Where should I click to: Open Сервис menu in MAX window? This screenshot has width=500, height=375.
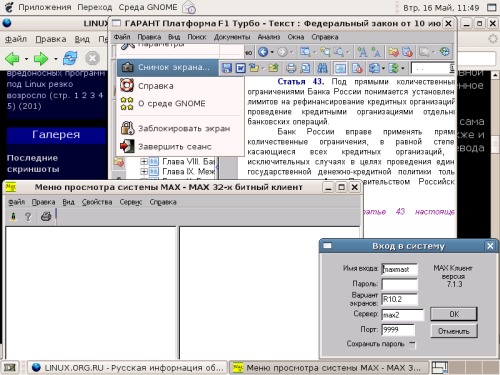pyautogui.click(x=131, y=202)
